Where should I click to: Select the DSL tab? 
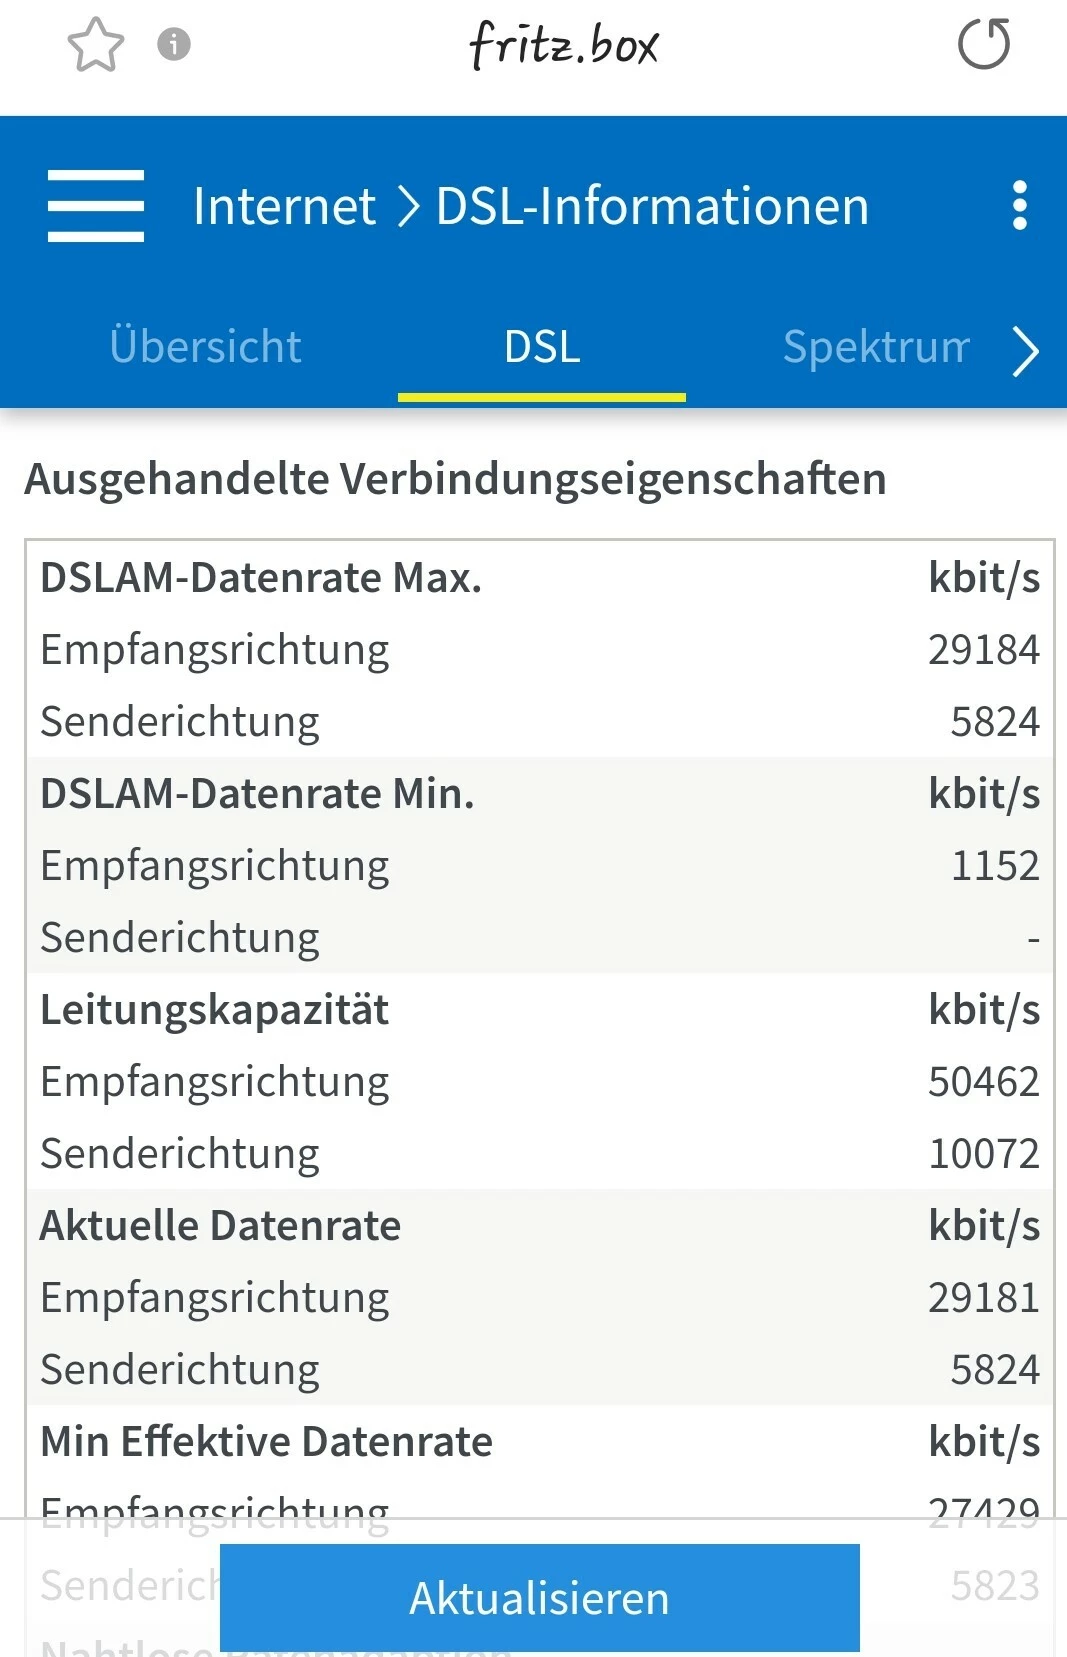point(542,347)
